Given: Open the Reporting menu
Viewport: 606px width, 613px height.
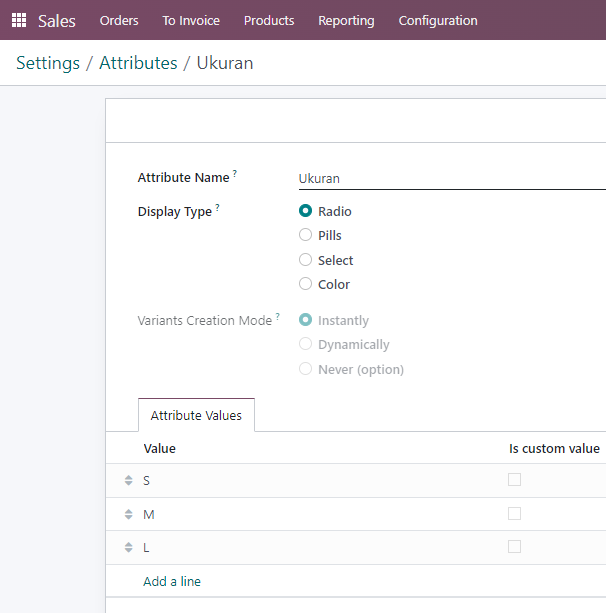Looking at the screenshot, I should 346,20.
